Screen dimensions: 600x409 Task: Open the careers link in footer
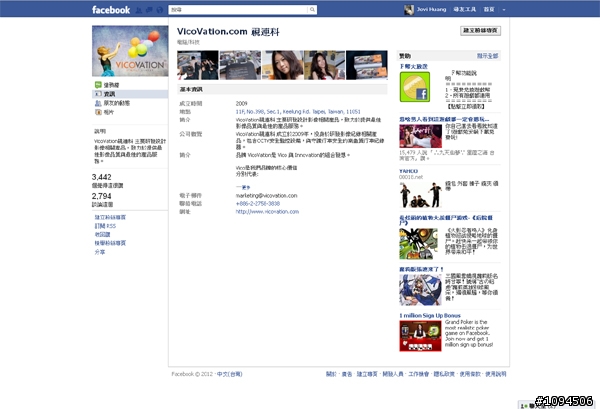click(419, 374)
